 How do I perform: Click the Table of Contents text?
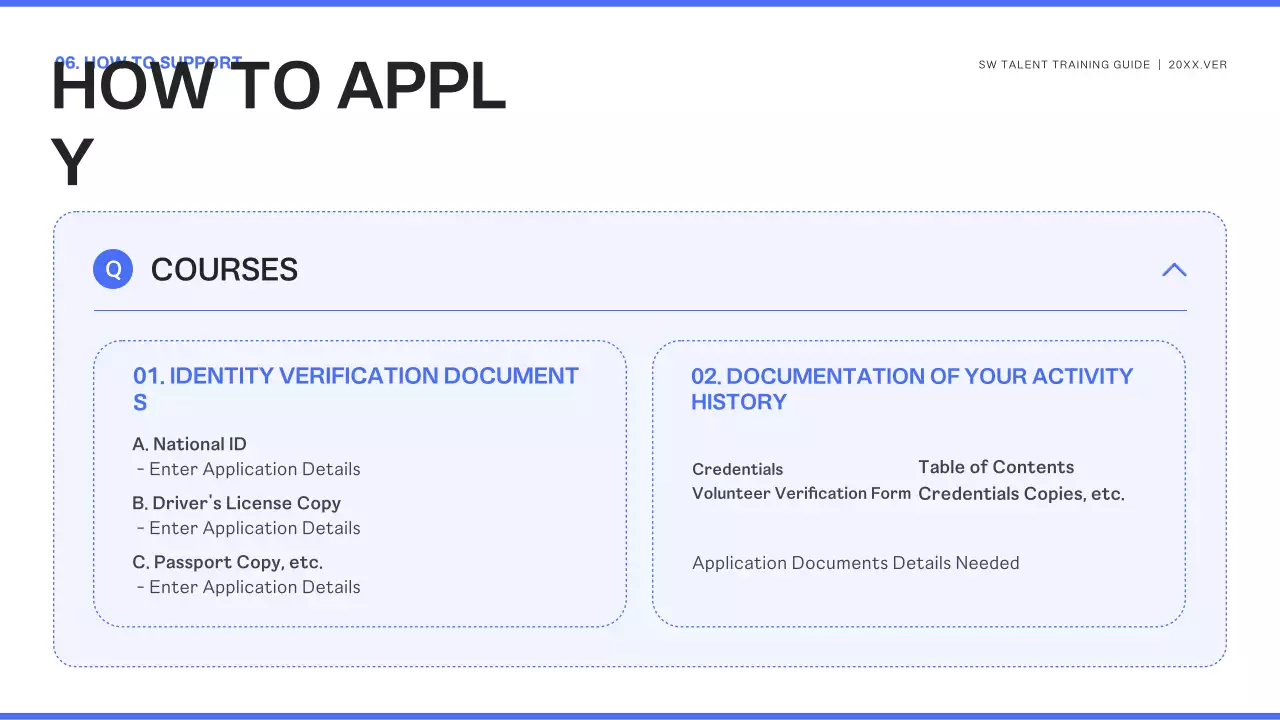click(995, 467)
